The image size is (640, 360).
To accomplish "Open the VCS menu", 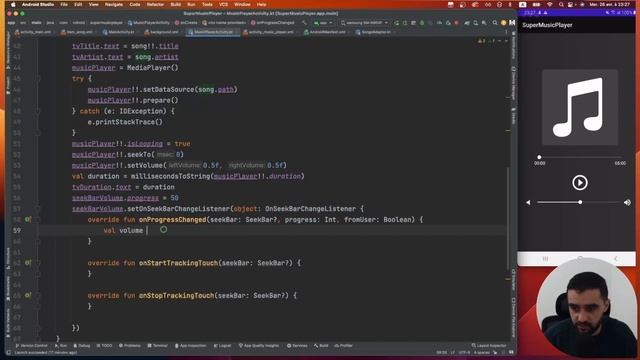I will (x=223, y=4).
